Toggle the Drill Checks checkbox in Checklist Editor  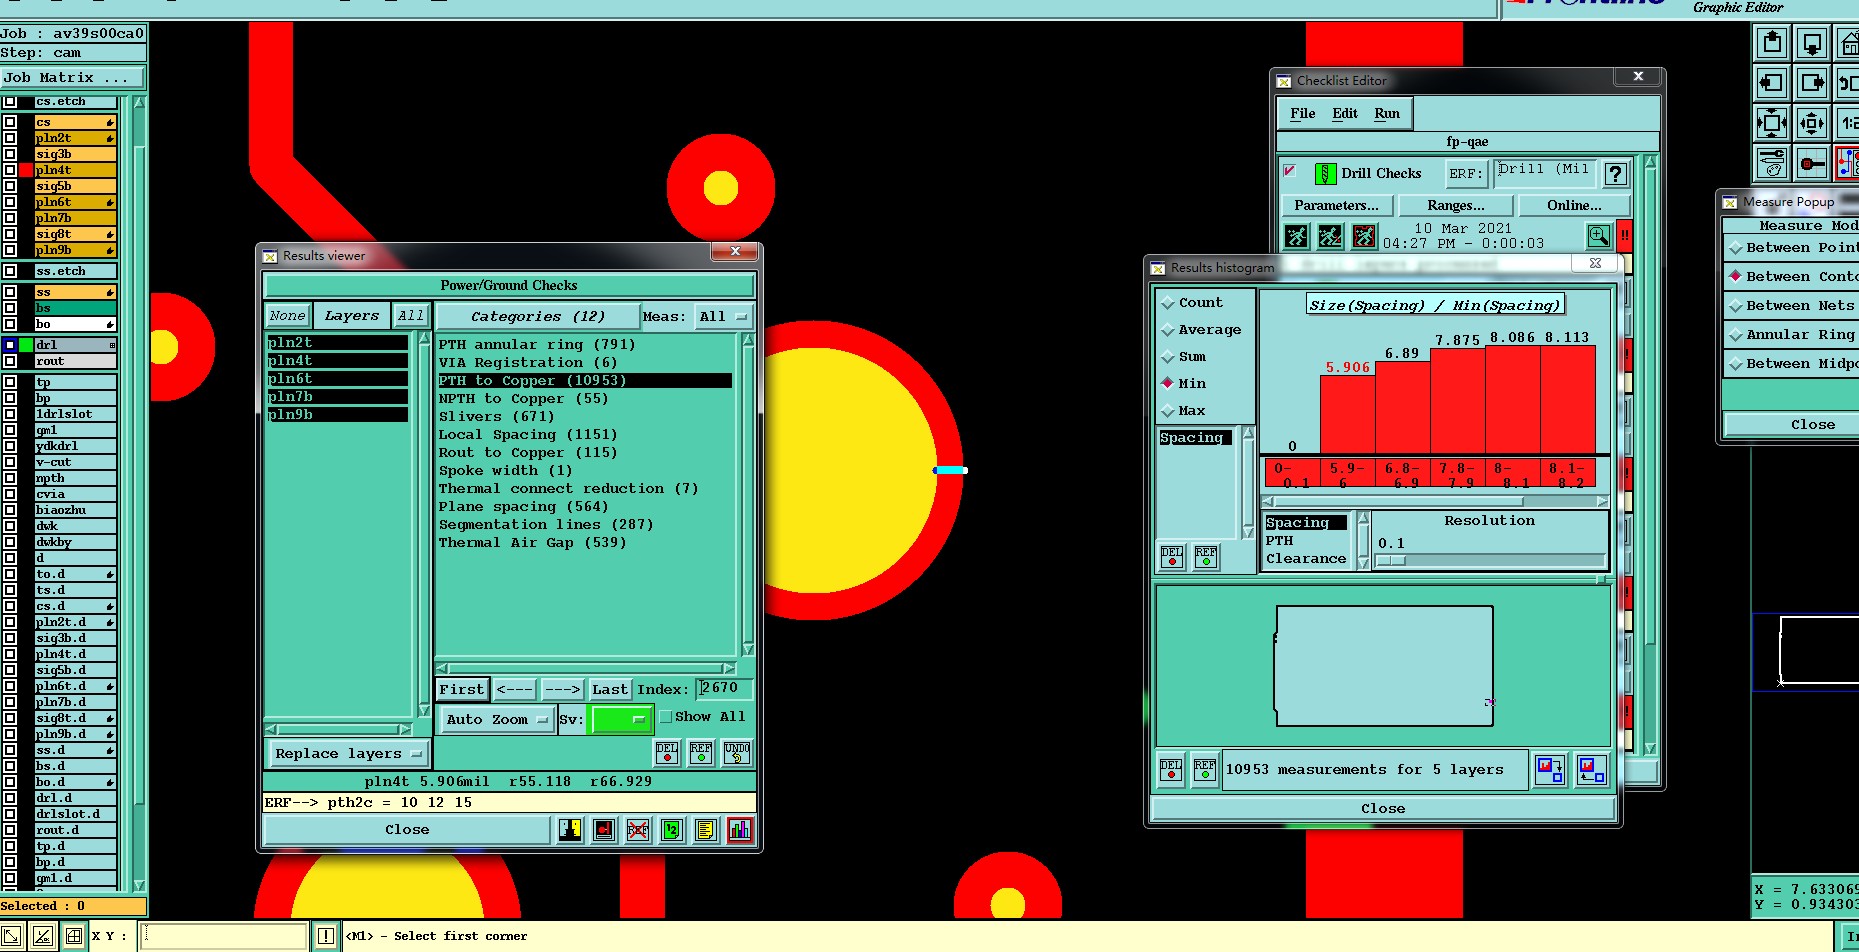1290,171
